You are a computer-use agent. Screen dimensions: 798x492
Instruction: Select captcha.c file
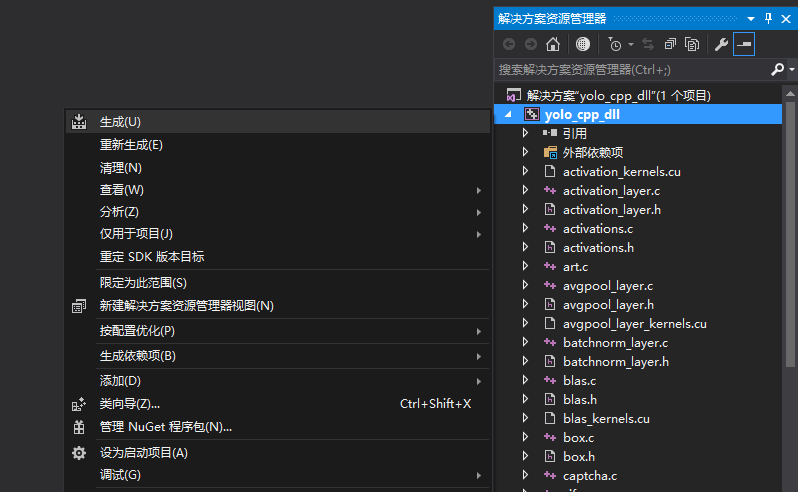tap(590, 476)
